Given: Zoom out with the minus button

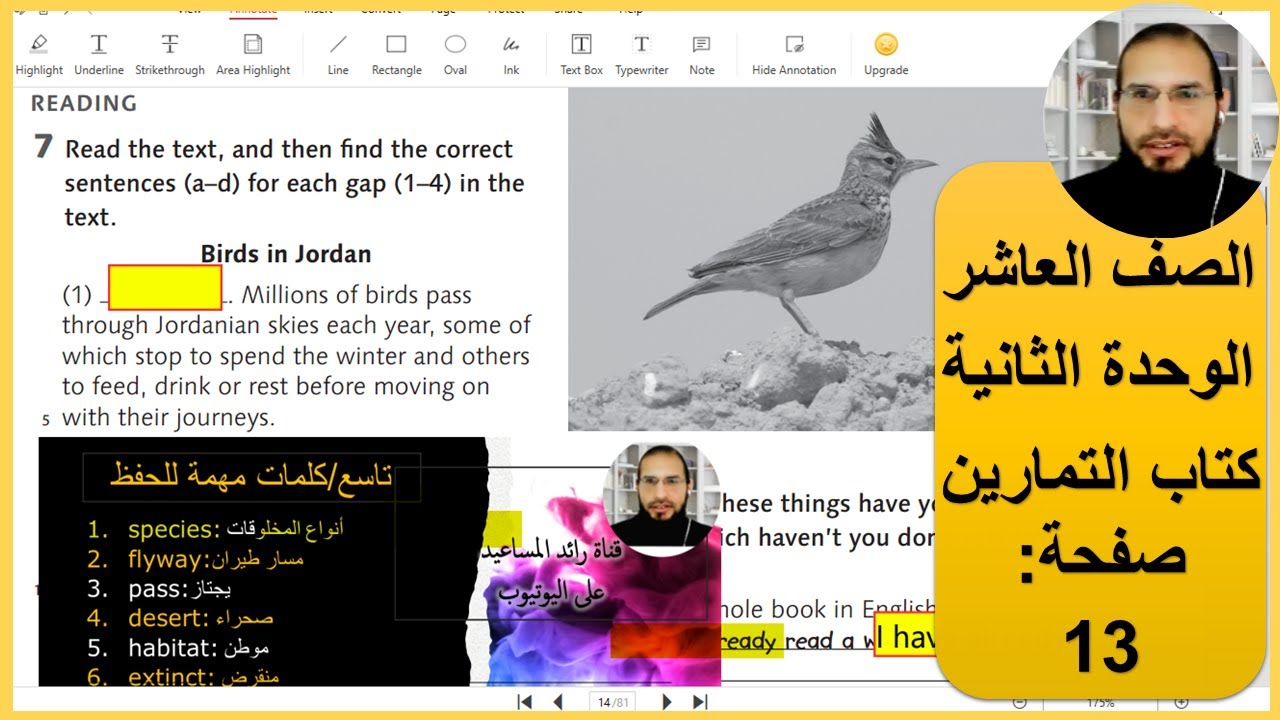Looking at the screenshot, I should (1019, 703).
